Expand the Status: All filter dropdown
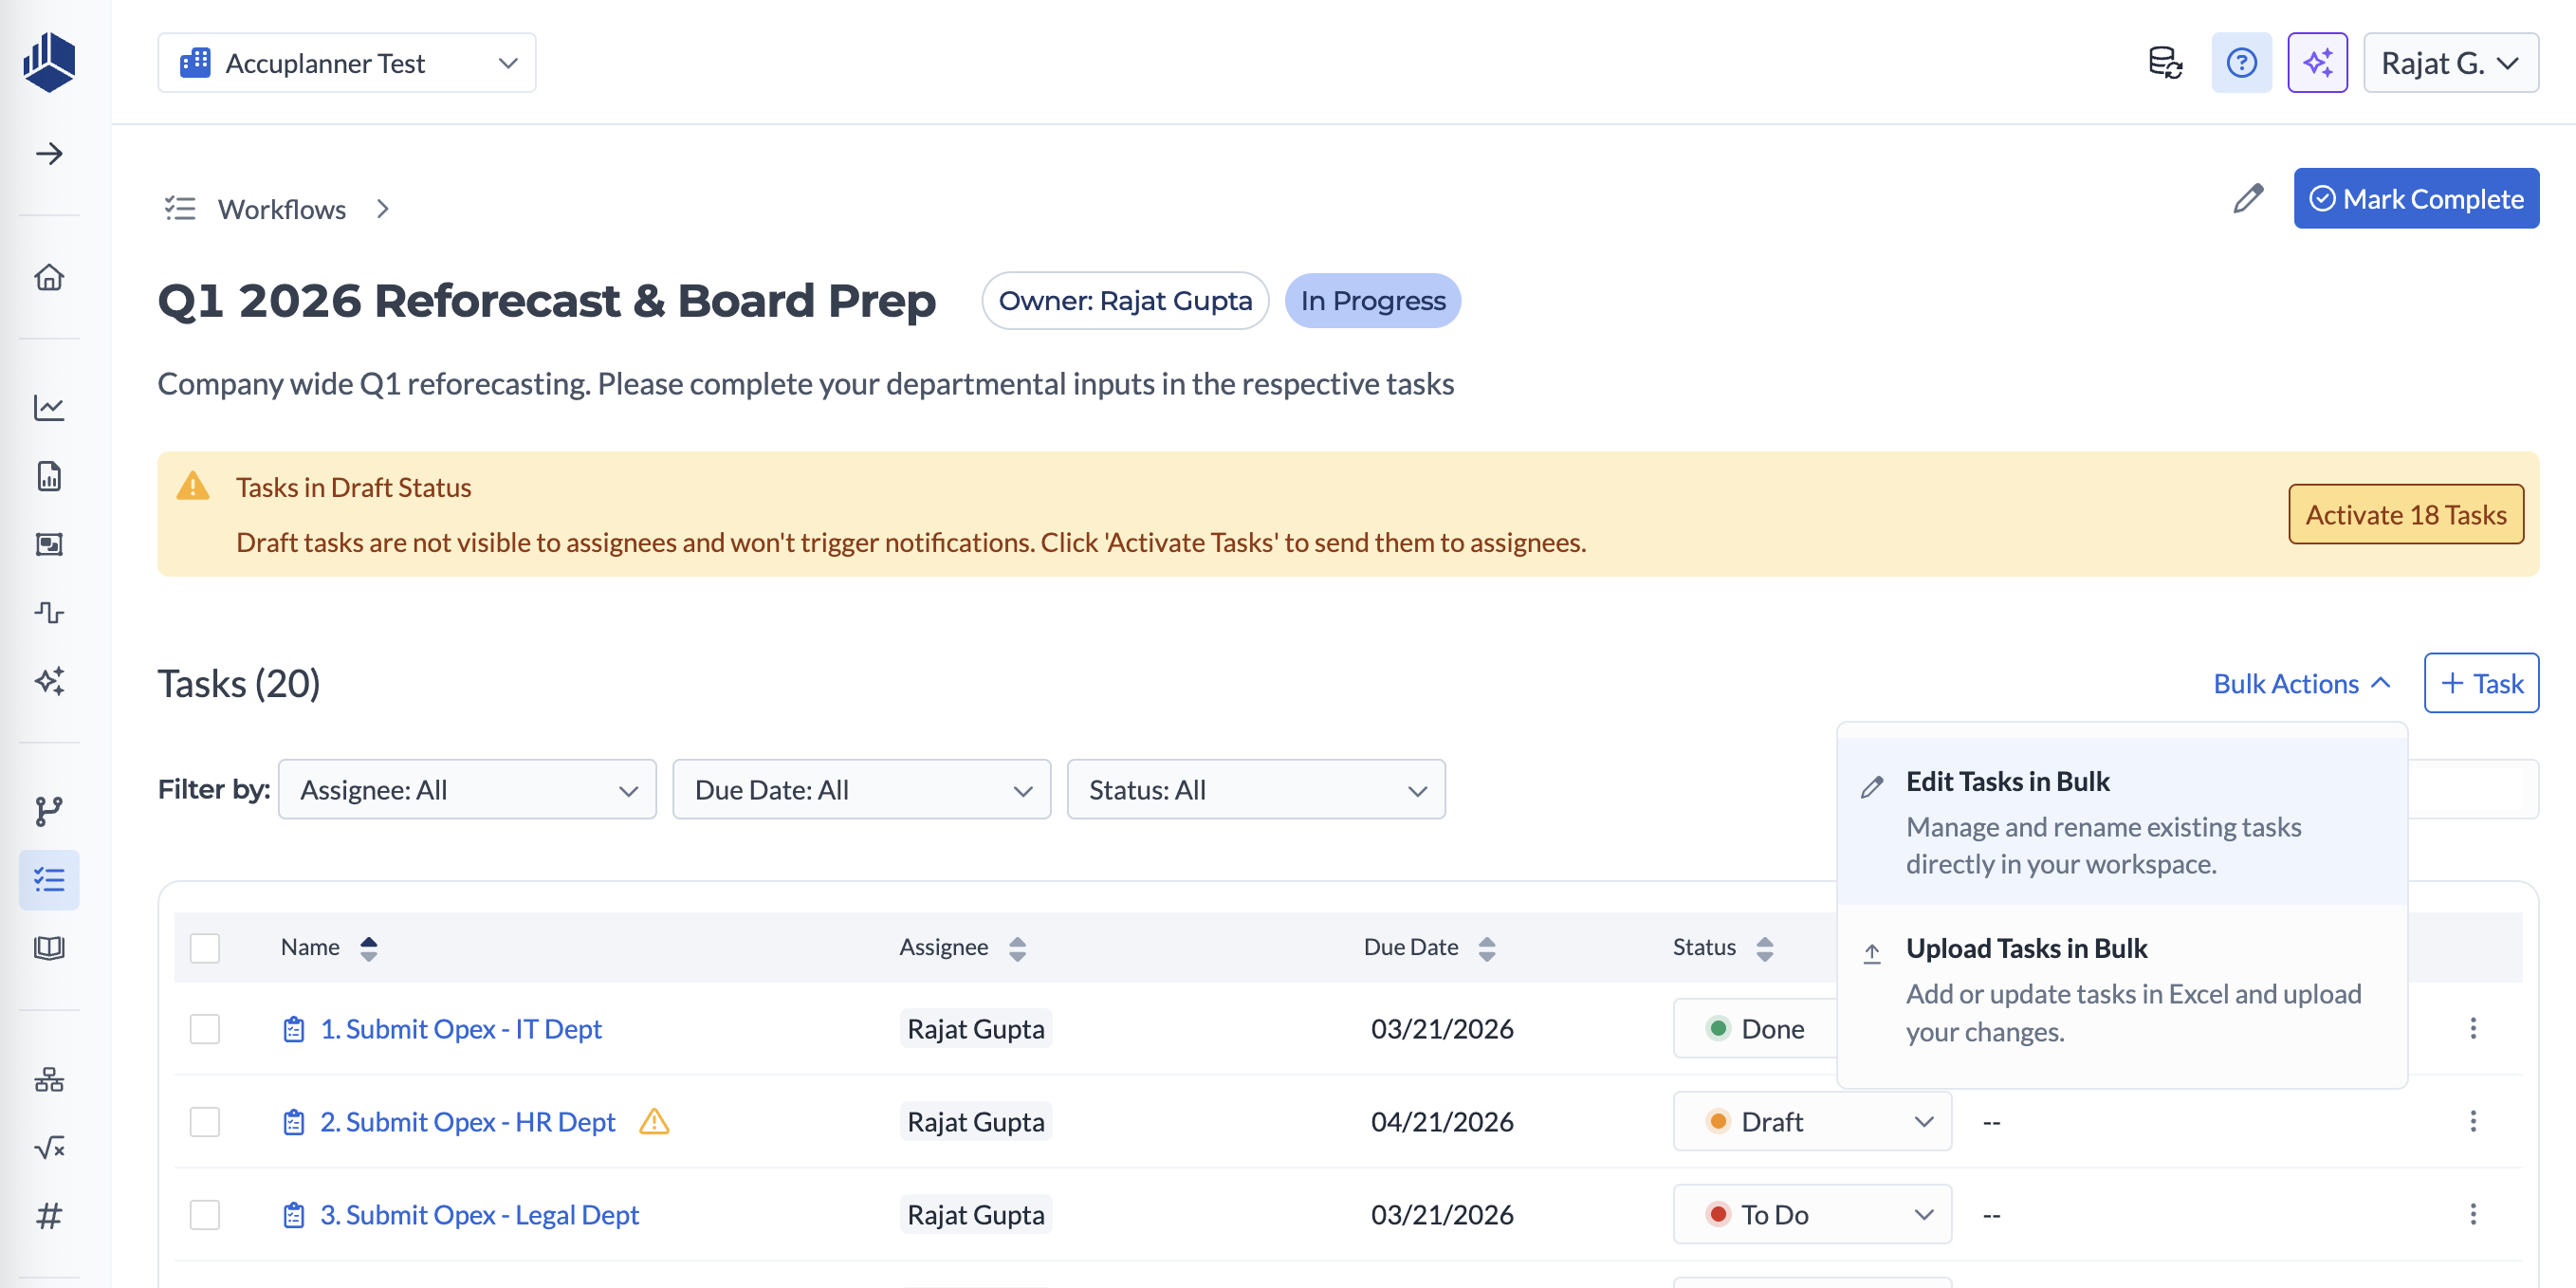 (1255, 790)
